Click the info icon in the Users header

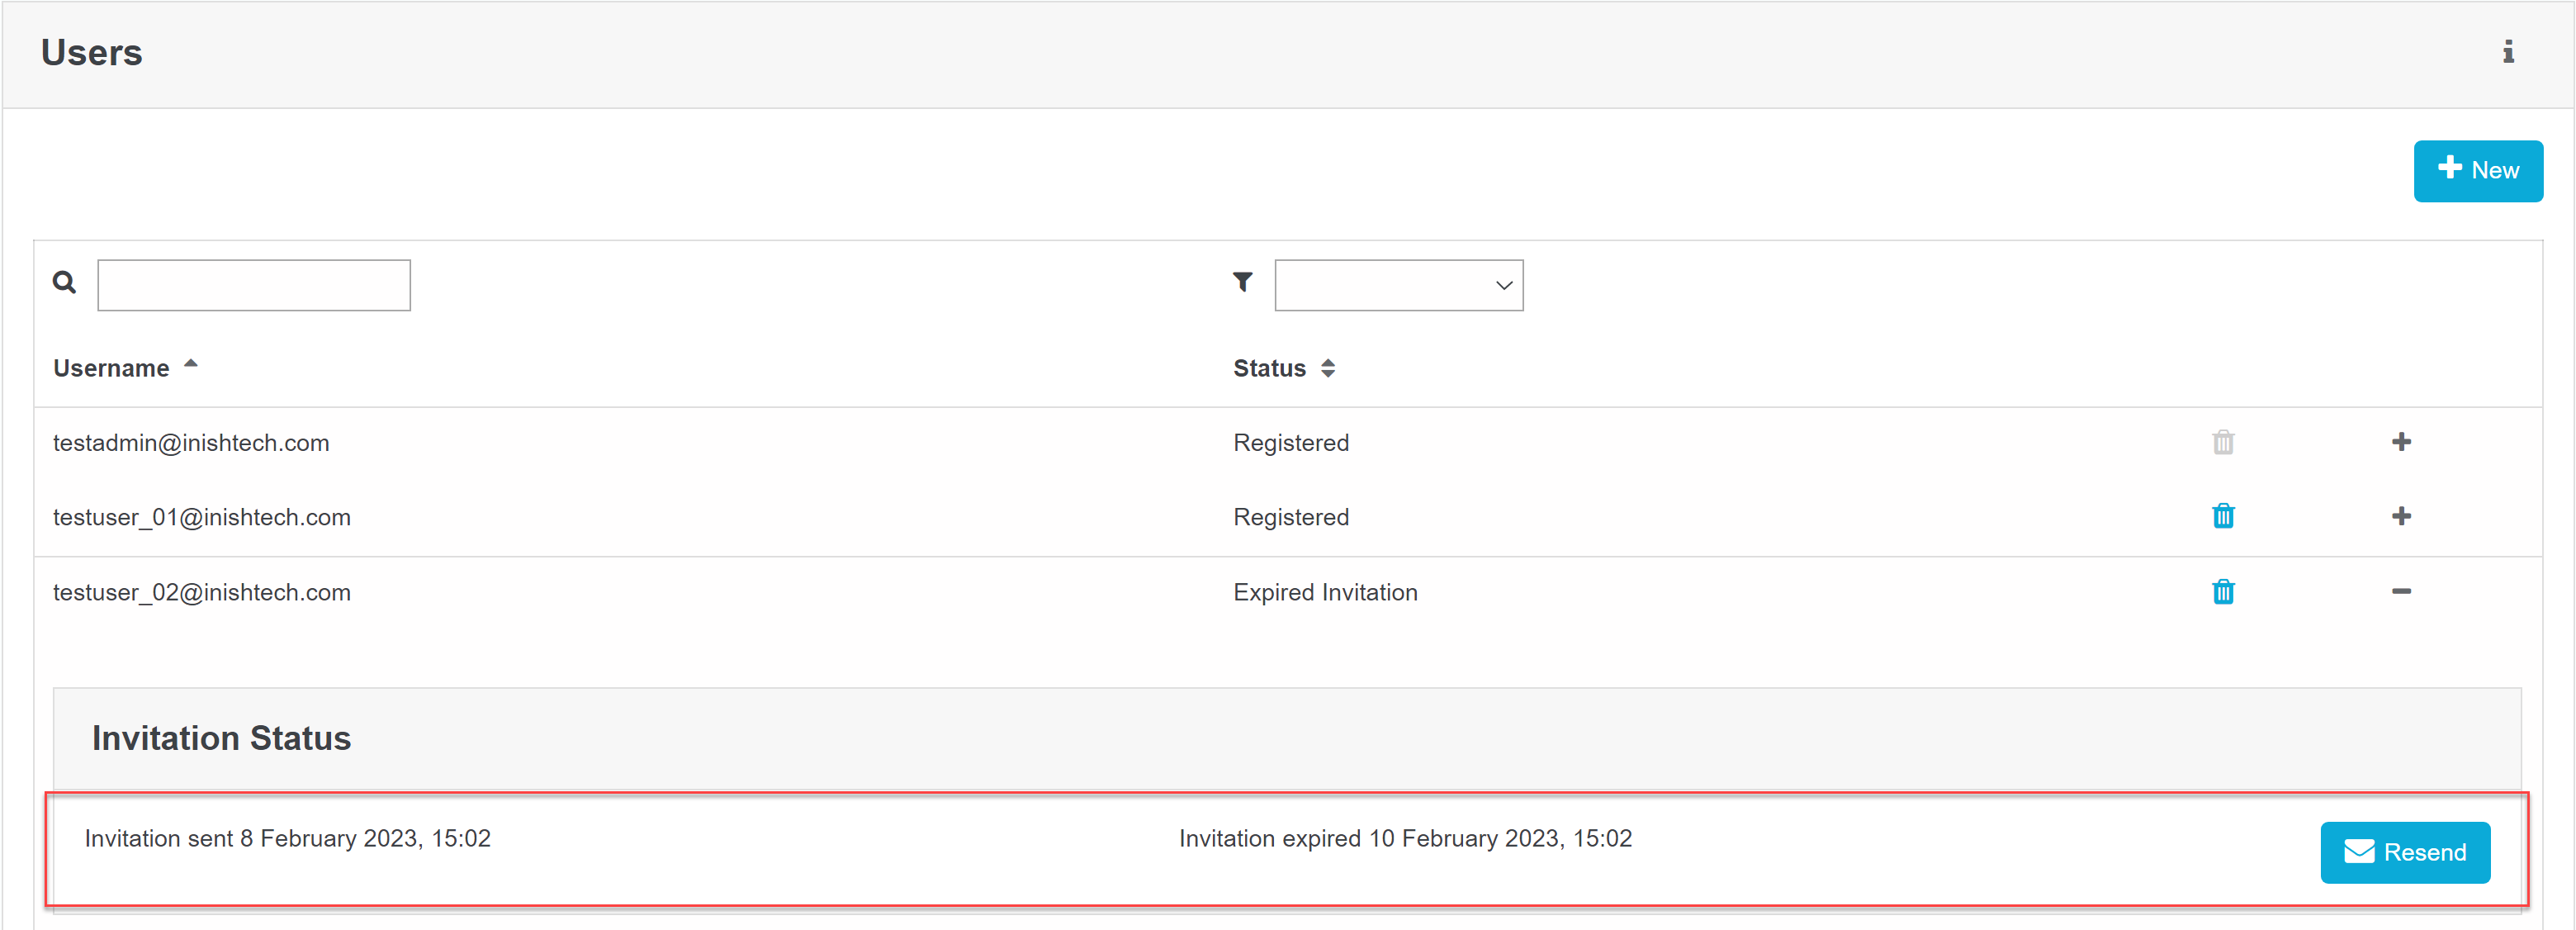tap(2509, 54)
